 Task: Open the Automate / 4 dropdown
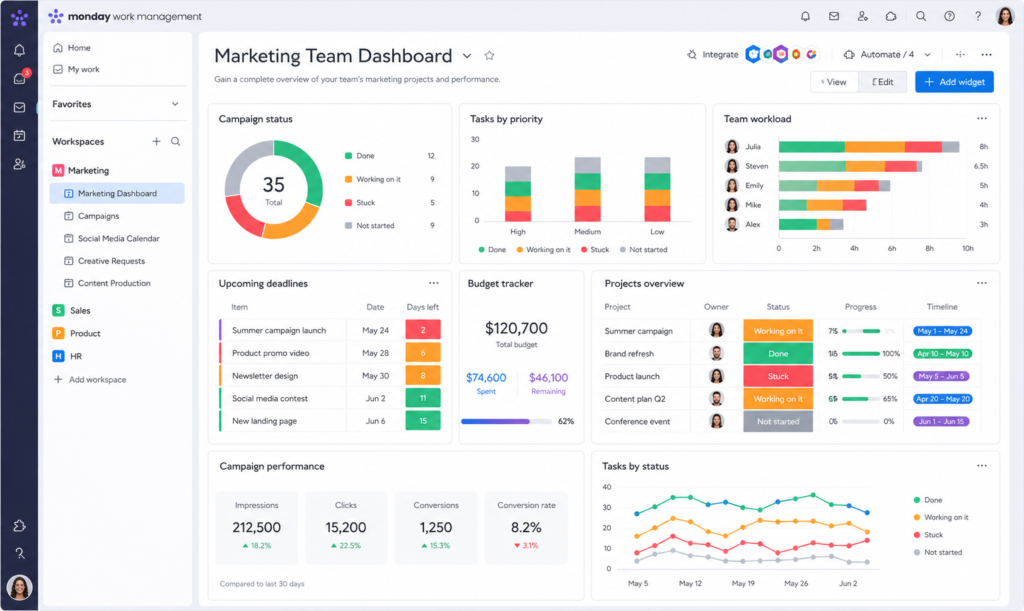(887, 55)
